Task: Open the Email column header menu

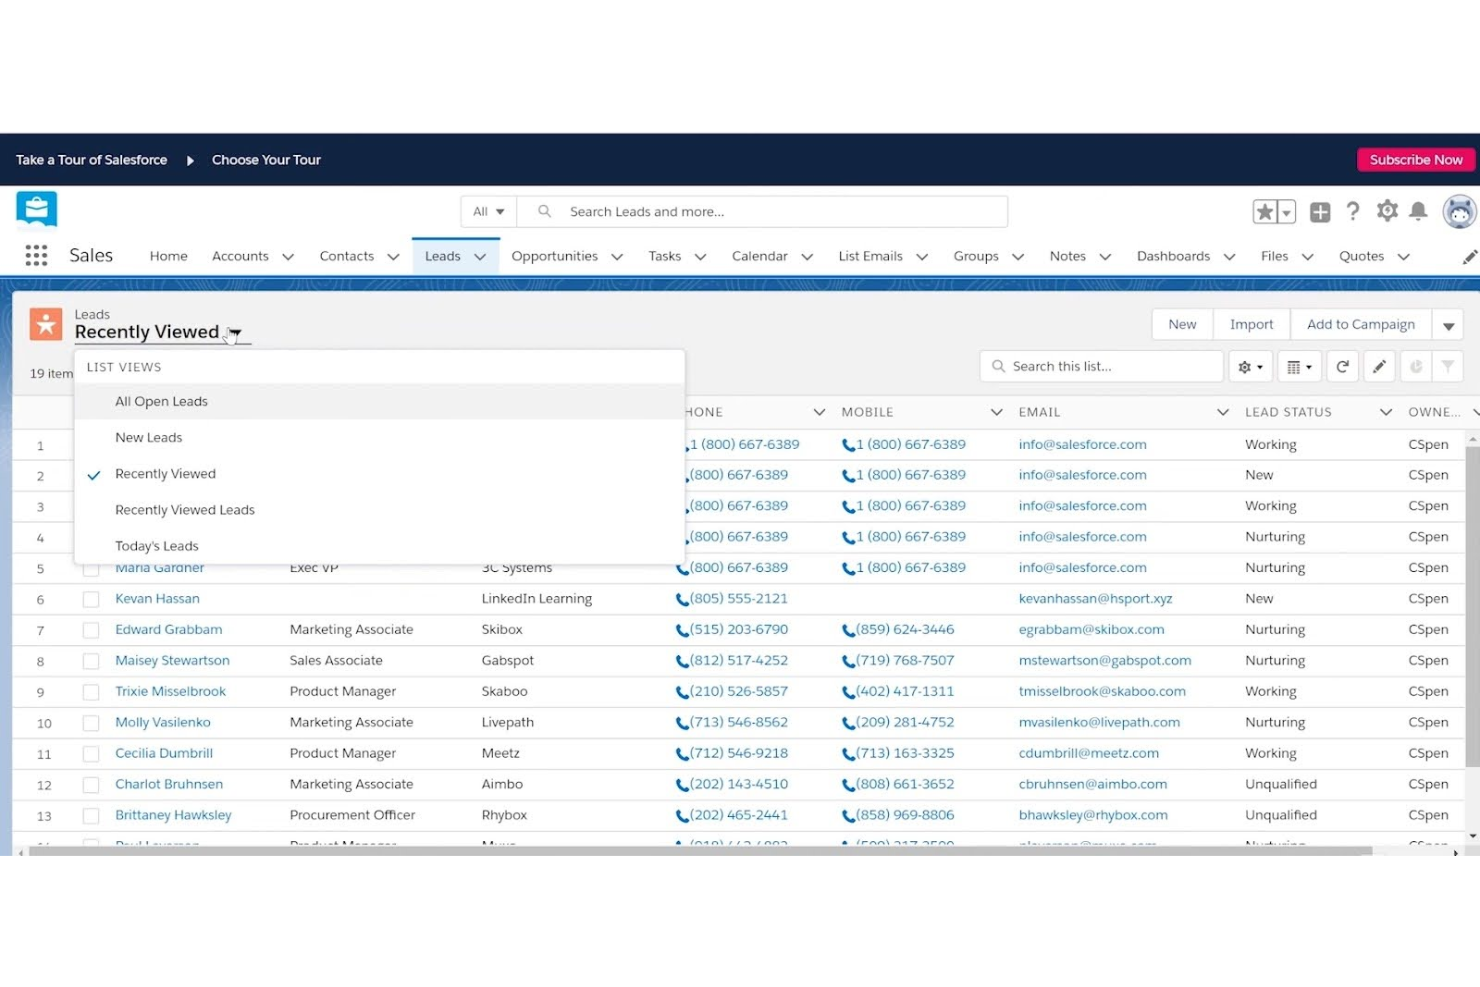Action: pos(1222,412)
